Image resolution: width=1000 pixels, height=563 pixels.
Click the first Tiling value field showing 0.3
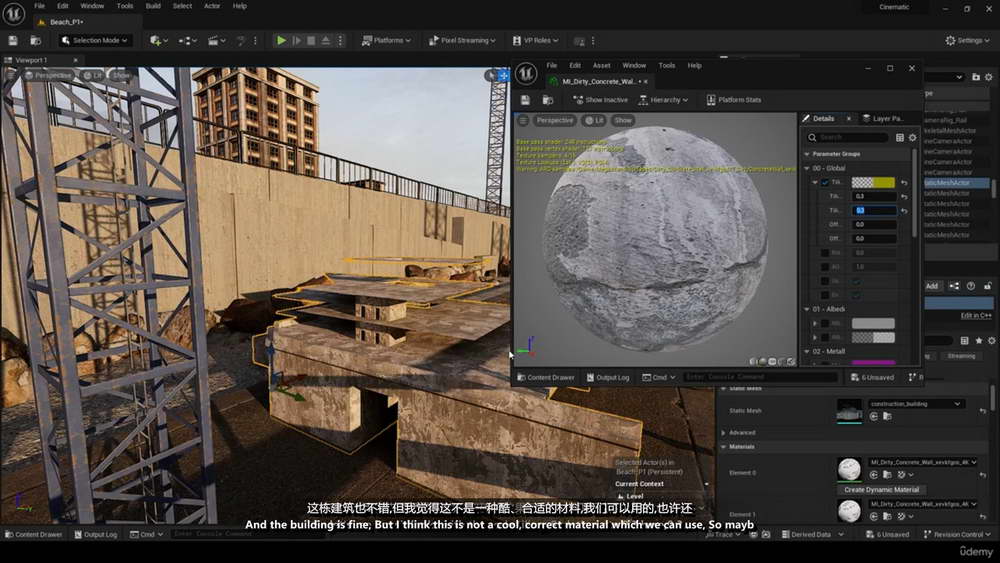click(x=874, y=196)
